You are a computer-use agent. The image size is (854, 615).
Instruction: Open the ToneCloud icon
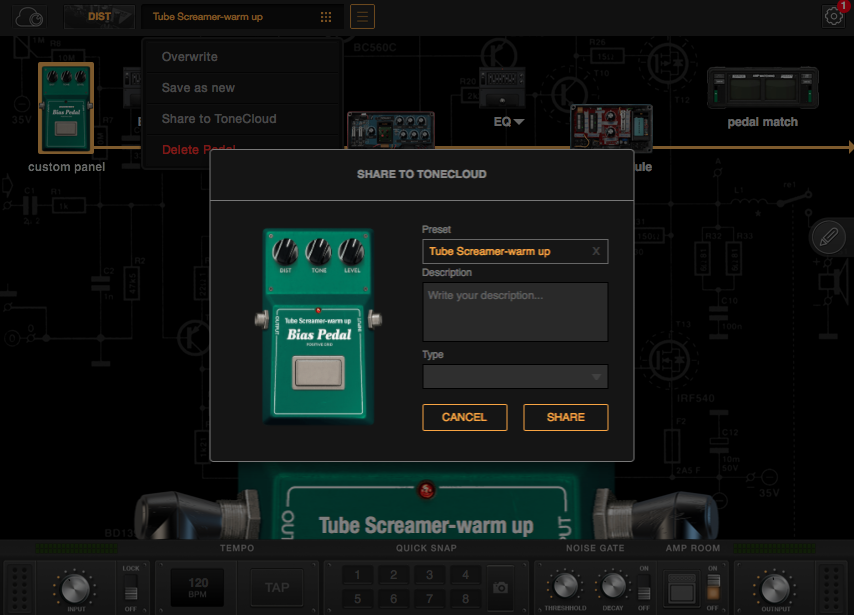(31, 17)
